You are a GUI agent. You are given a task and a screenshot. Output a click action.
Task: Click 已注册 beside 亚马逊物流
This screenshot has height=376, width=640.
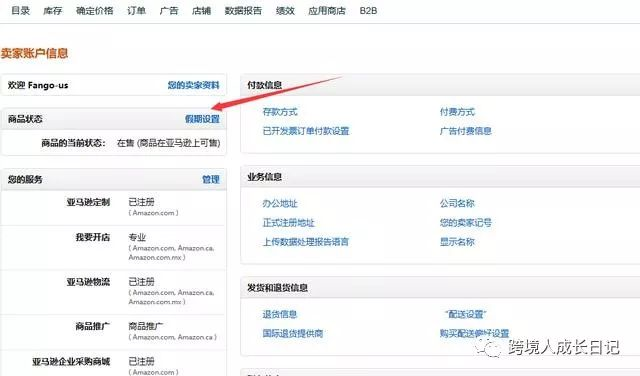142,281
